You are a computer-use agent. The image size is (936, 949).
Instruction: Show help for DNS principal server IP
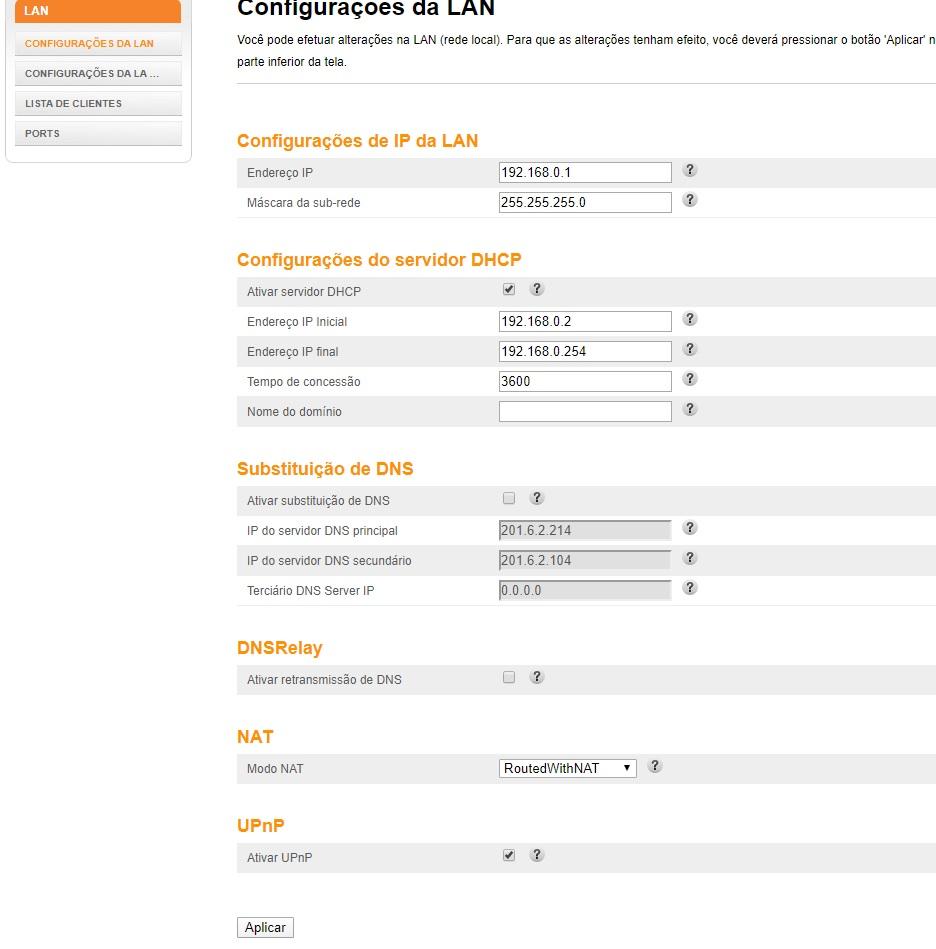point(690,528)
